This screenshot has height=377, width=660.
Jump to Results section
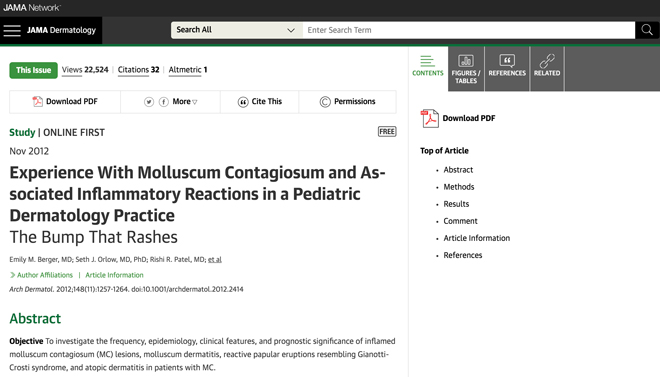coord(456,204)
